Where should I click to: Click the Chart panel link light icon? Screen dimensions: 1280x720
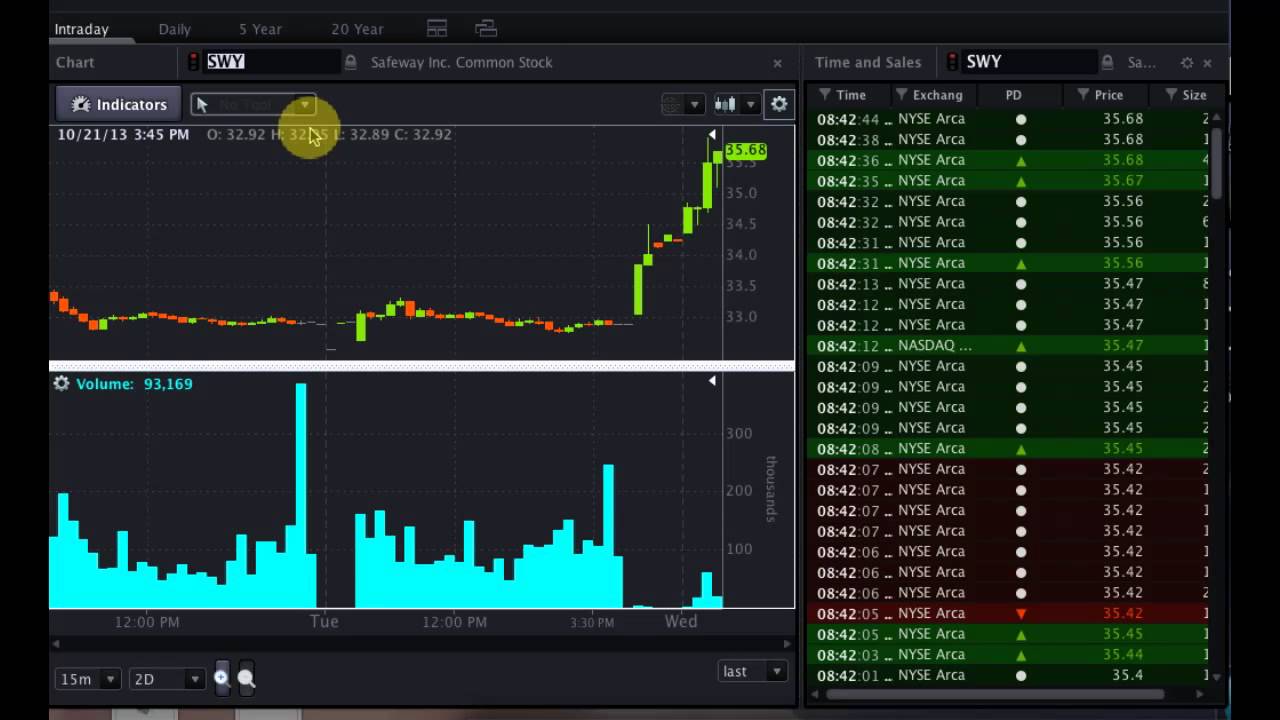coord(194,62)
